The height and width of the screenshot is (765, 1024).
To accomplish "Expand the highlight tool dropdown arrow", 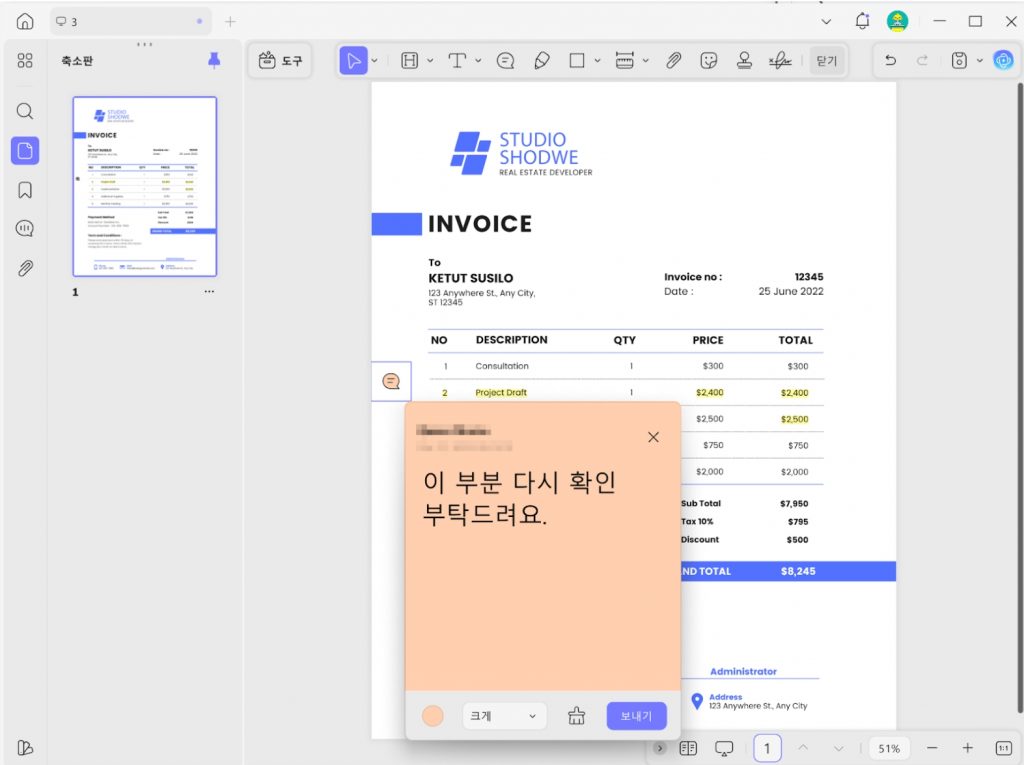I will point(430,61).
